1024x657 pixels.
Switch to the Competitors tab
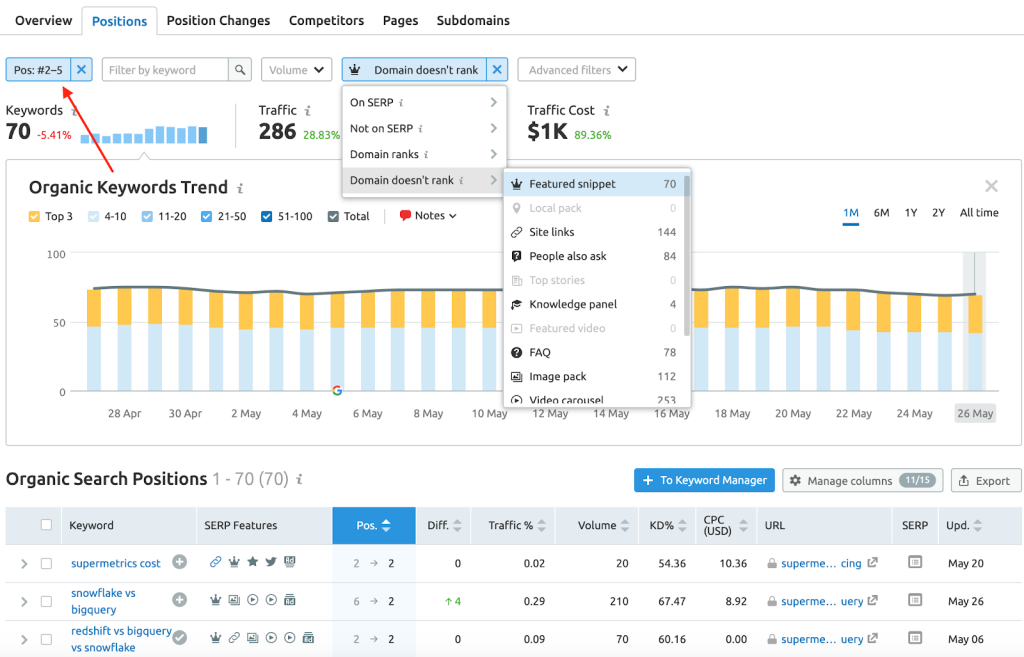[x=327, y=21]
